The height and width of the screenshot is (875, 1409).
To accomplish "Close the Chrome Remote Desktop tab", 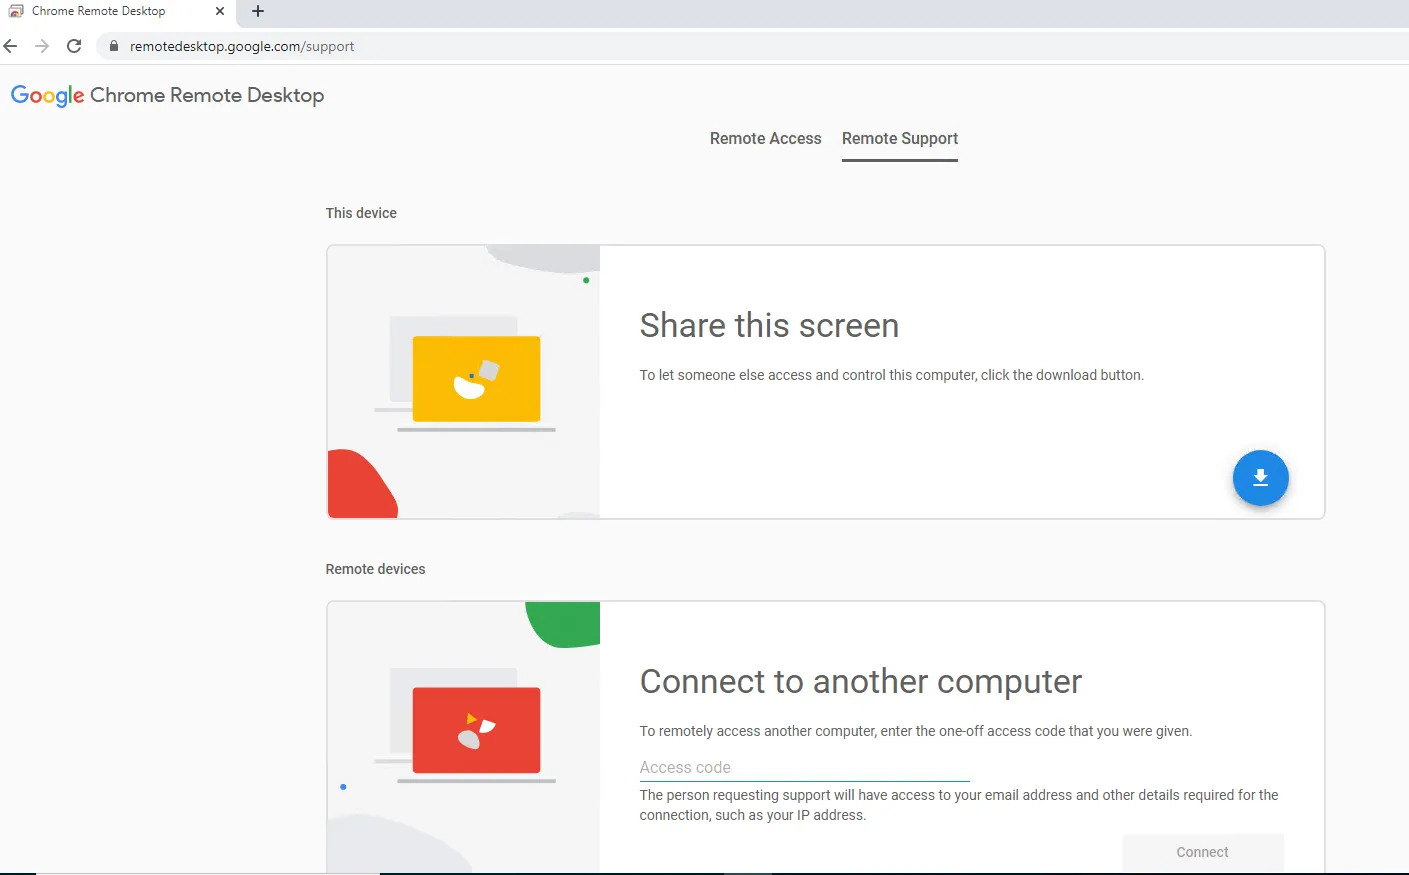I will tap(220, 11).
